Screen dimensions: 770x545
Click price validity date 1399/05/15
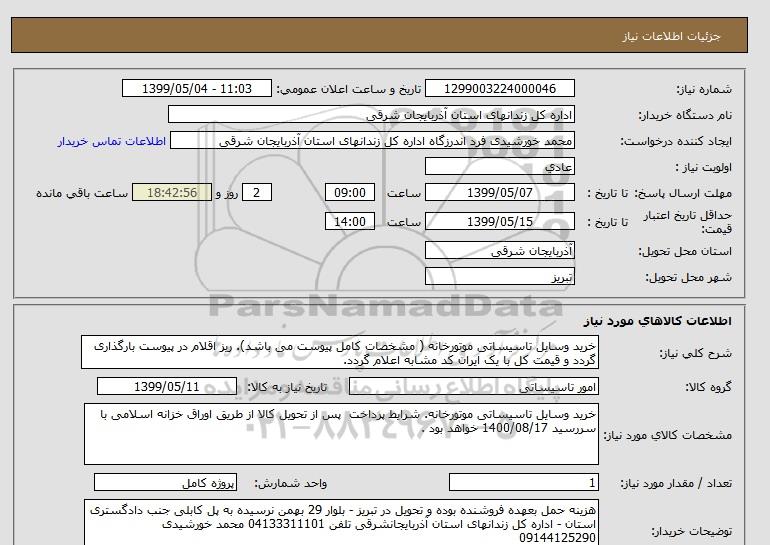(x=499, y=221)
